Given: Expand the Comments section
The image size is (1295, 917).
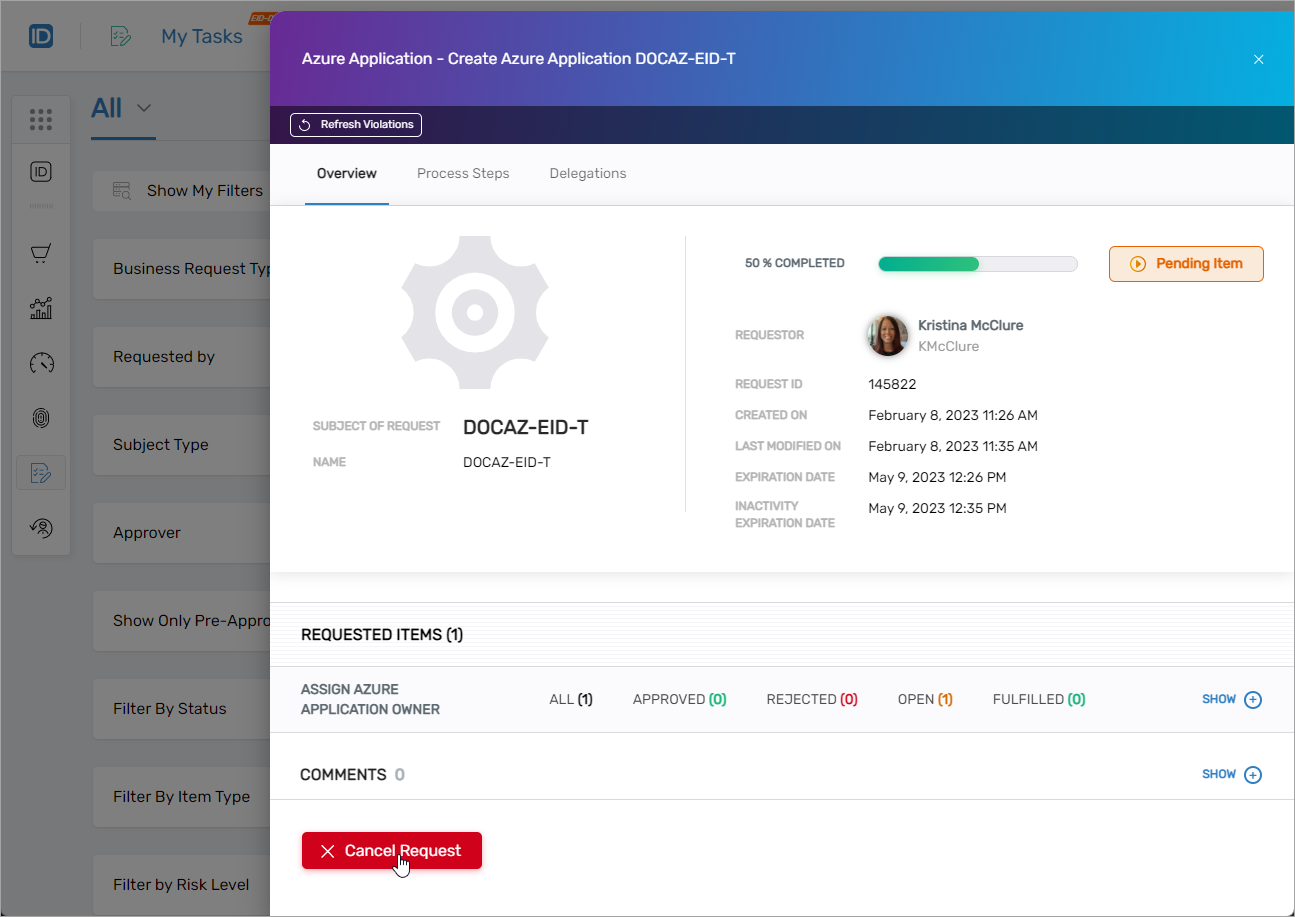Looking at the screenshot, I should [x=1231, y=774].
